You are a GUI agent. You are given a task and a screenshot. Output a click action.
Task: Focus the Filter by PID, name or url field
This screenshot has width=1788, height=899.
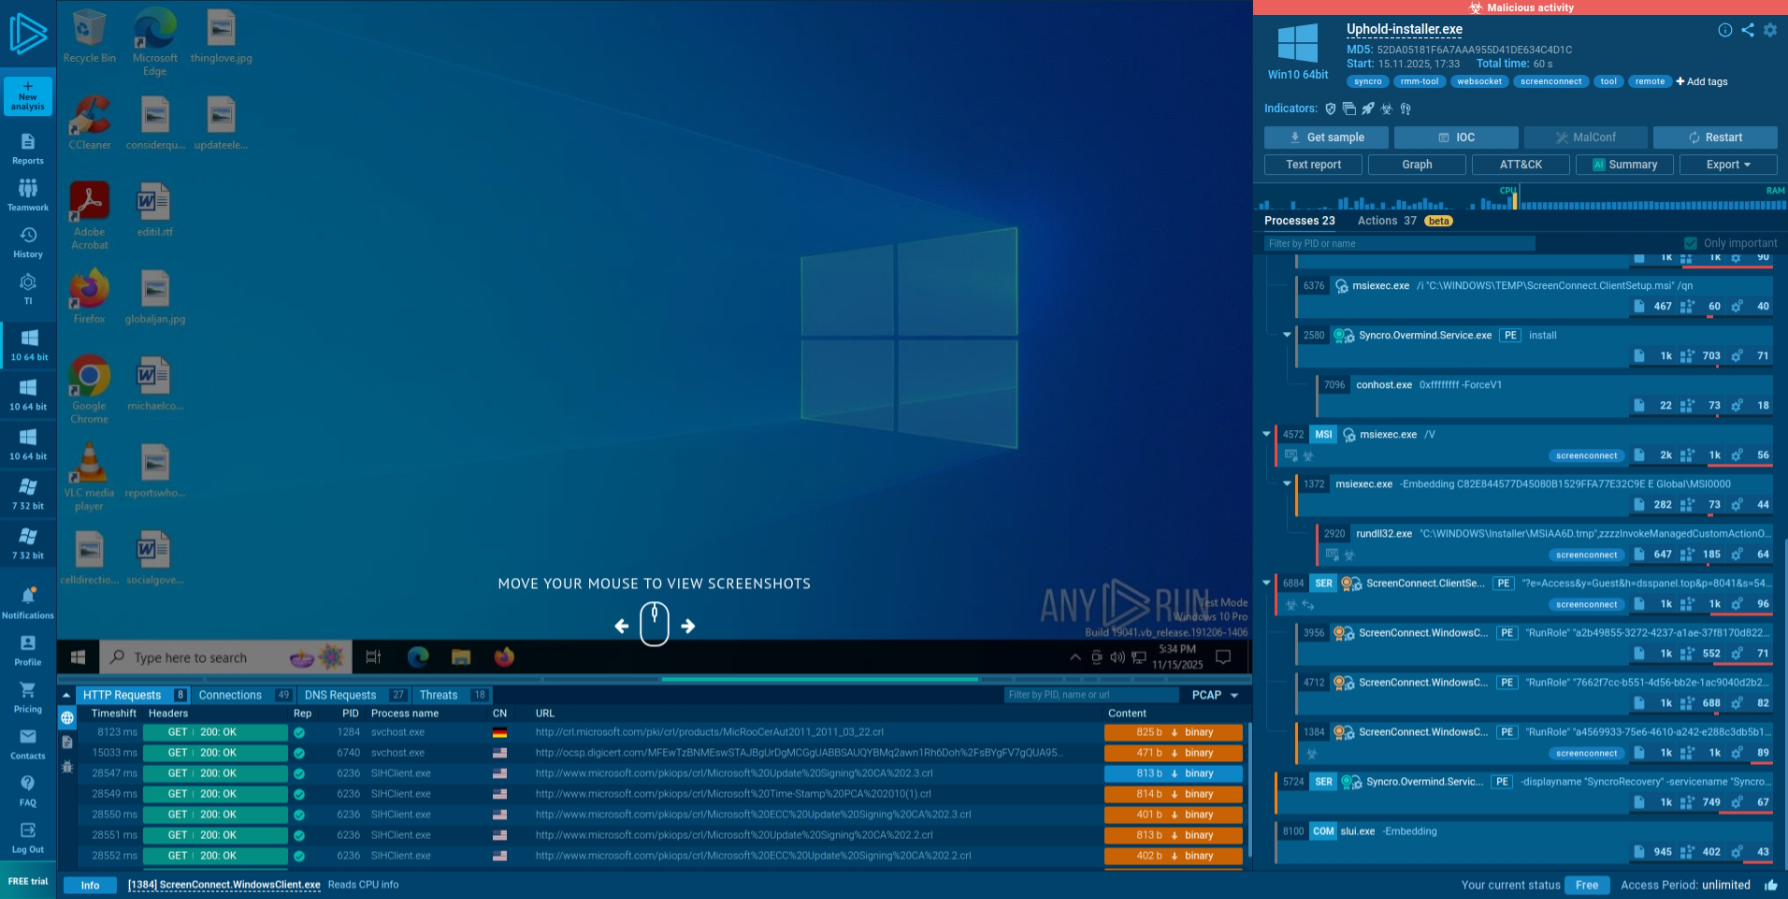click(1091, 695)
